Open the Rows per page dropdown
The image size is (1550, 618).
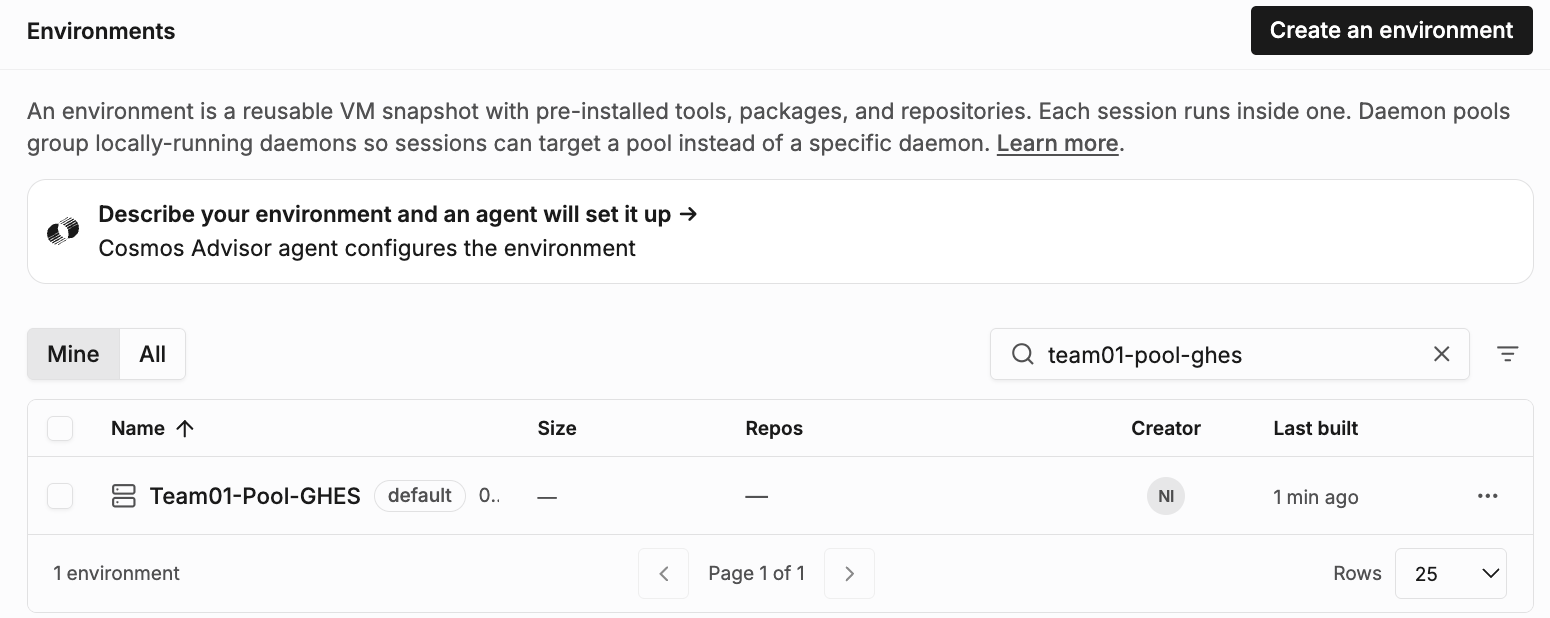tap(1450, 573)
